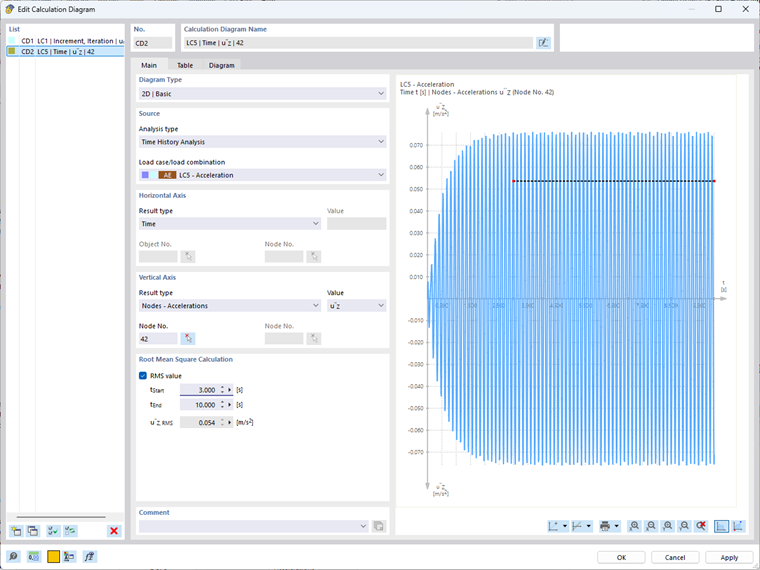Copy the selected calculation diagram
Image resolution: width=760 pixels, height=570 pixels.
[x=33, y=531]
